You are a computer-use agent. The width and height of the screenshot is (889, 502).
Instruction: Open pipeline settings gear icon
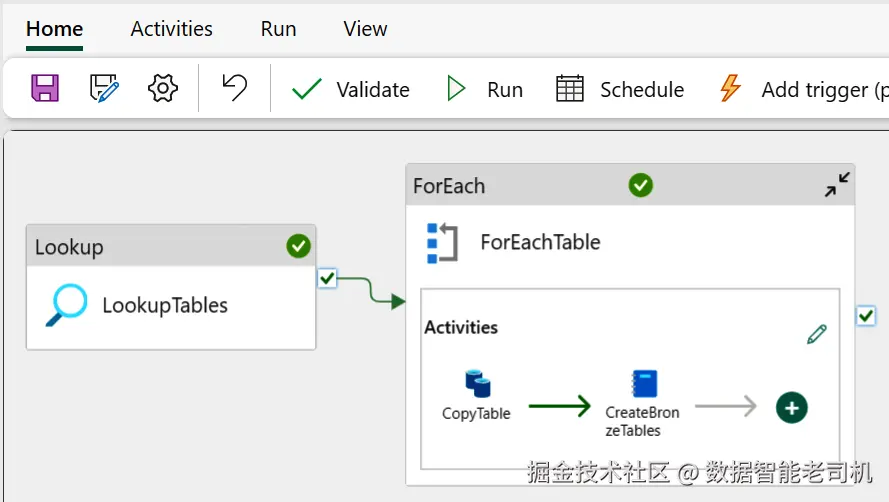pos(162,89)
